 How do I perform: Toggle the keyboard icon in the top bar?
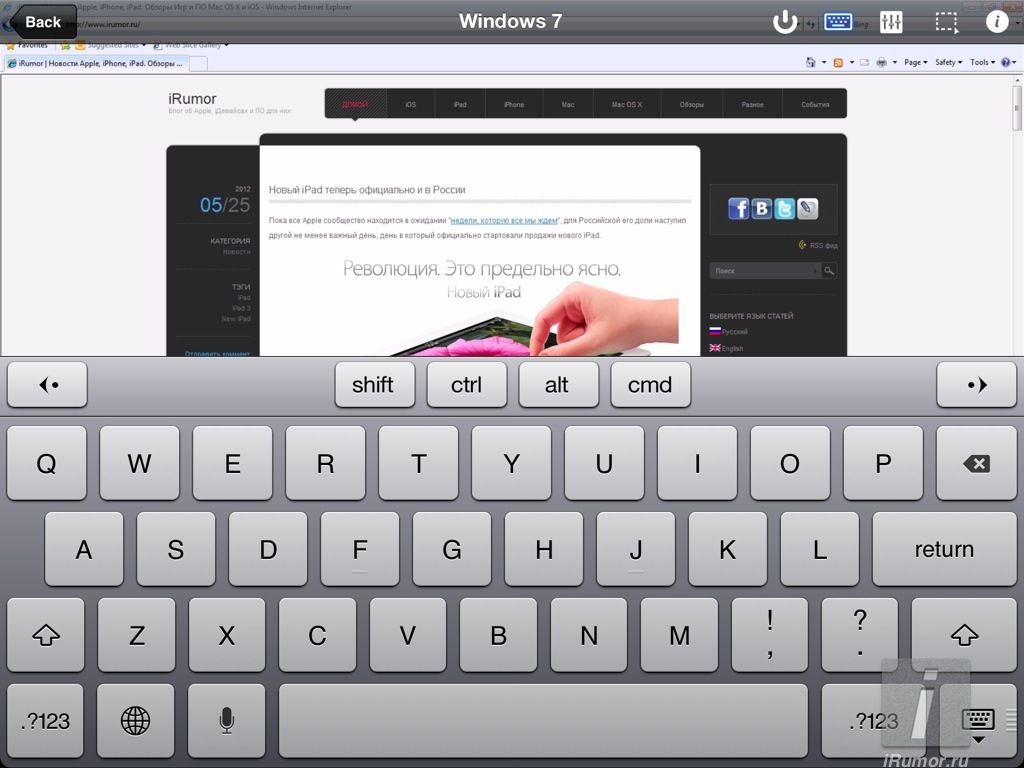pyautogui.click(x=838, y=22)
